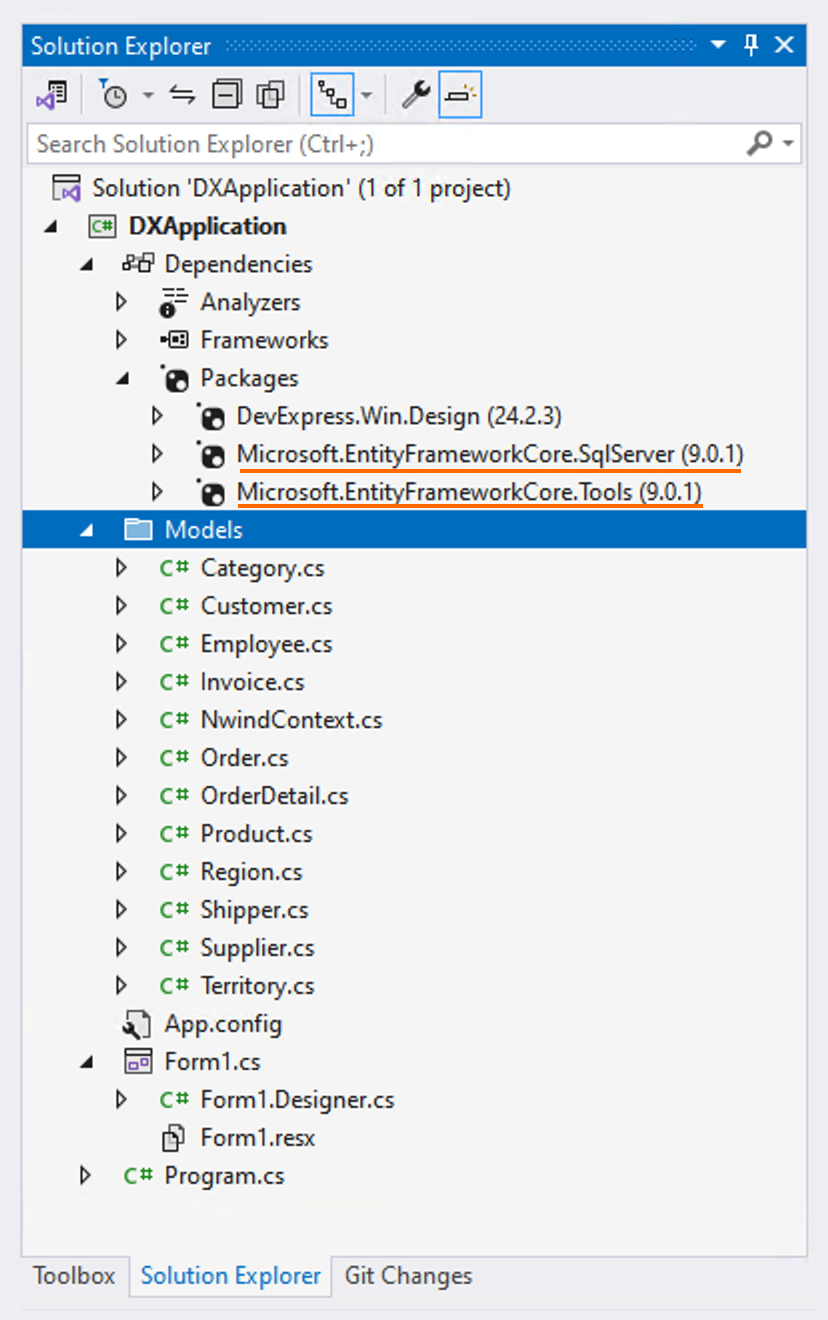
Task: Click the pin auto-hide icon in title bar
Action: (x=752, y=45)
